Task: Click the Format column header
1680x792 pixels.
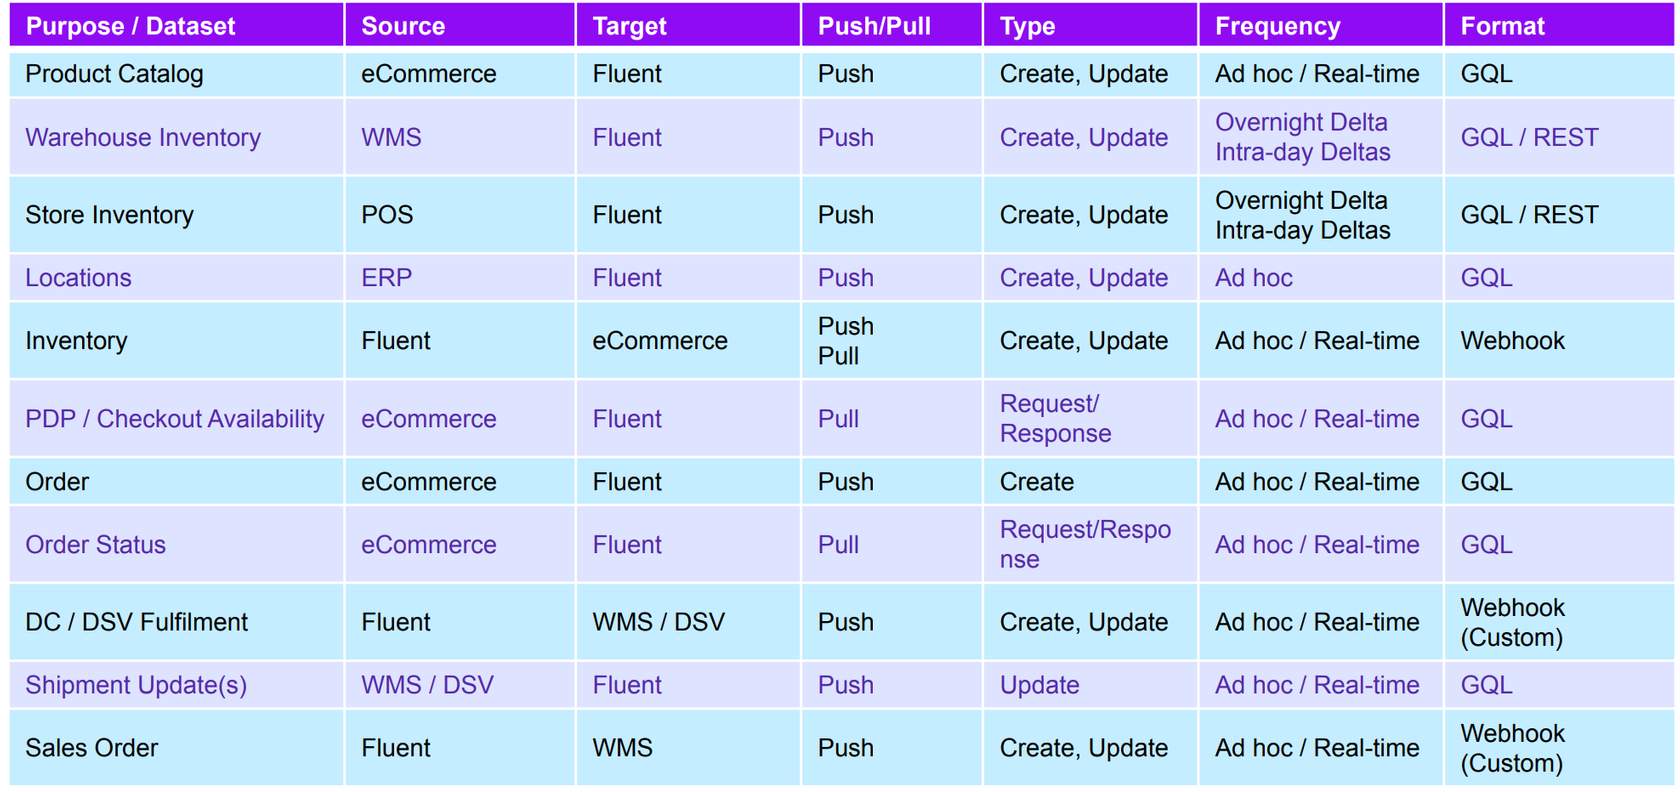Action: [x=1502, y=26]
